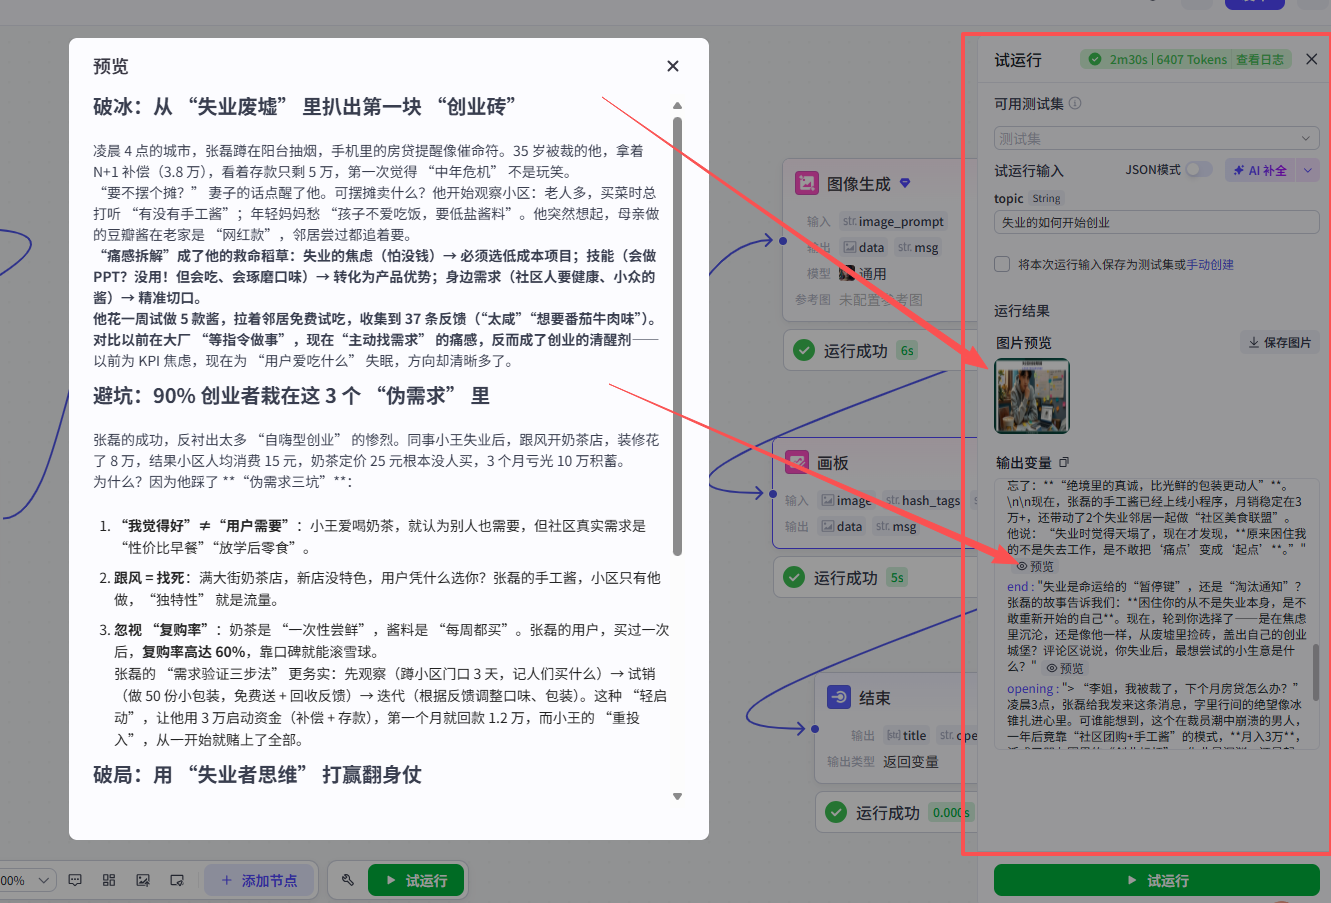Image resolution: width=1331 pixels, height=903 pixels.
Task: Click the opening variable label in 输出变量
Action: coord(1032,688)
